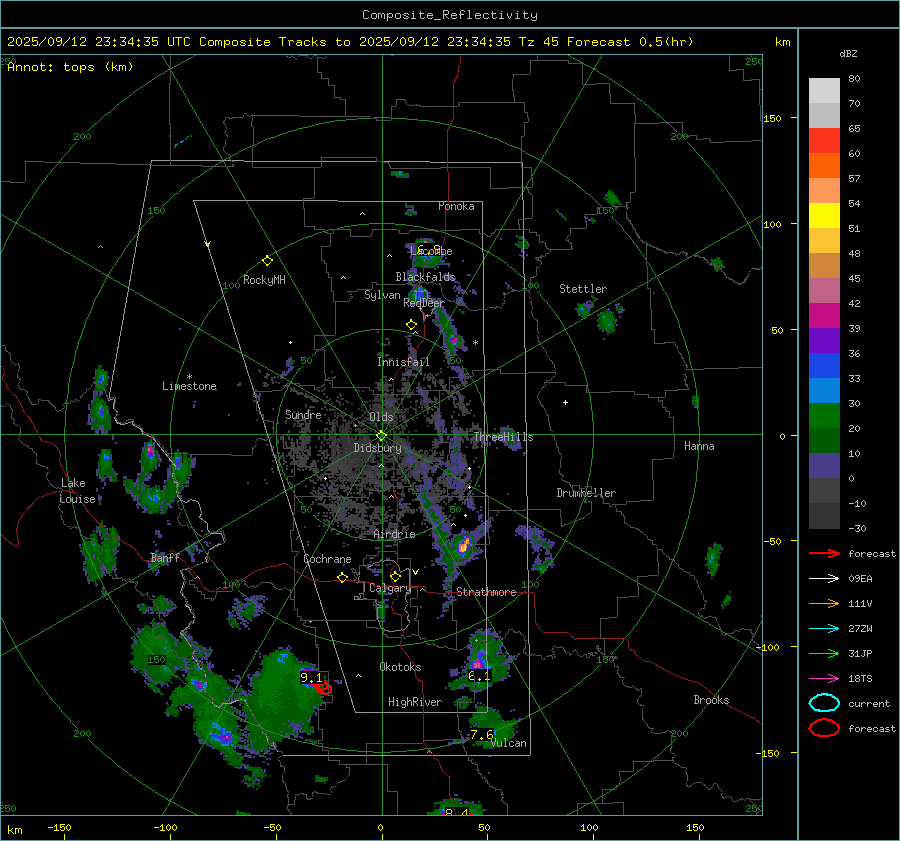
Task: Click the yellow diamond marker below RedDeer
Action: tap(411, 325)
